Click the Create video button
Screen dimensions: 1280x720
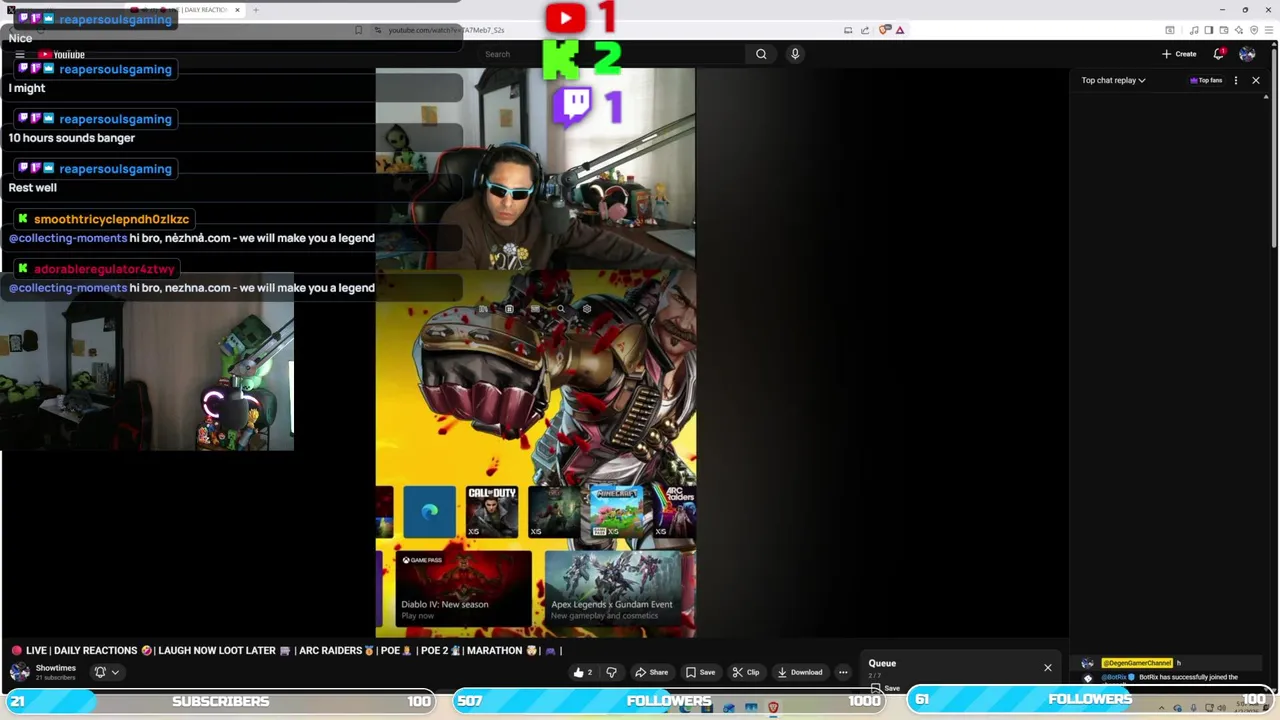[x=1179, y=54]
